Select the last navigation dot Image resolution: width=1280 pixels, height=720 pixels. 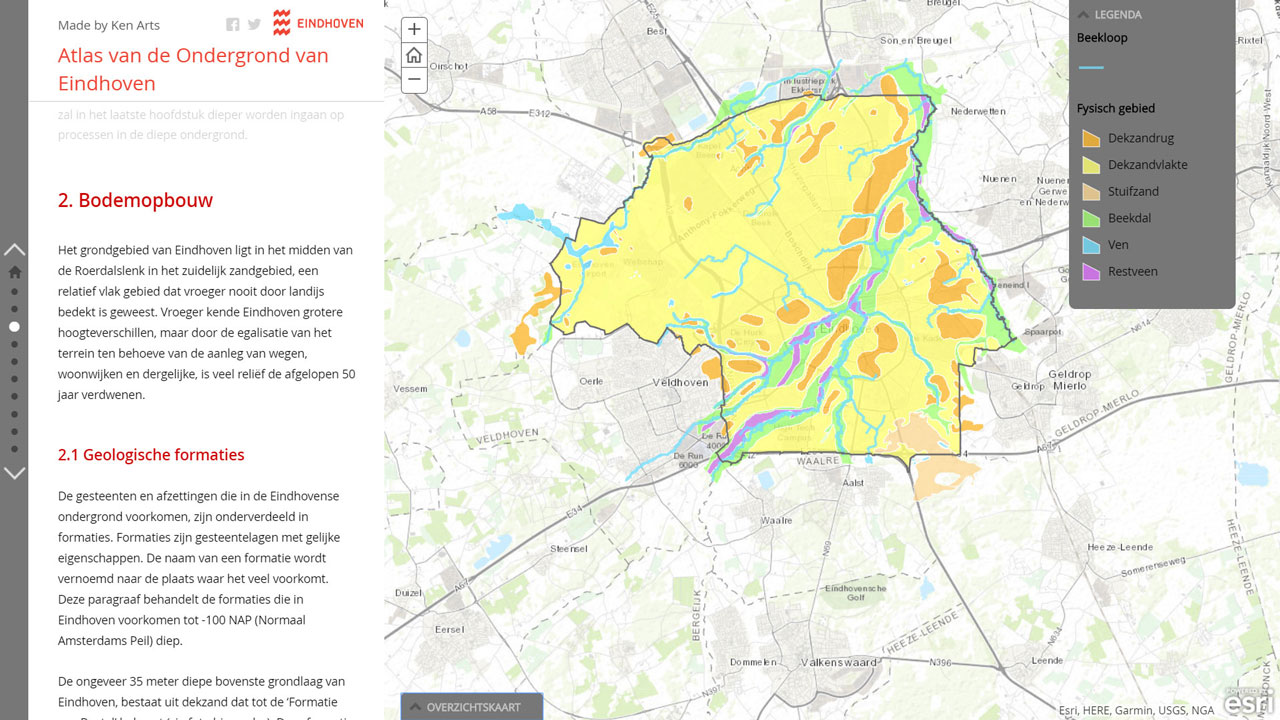[14, 449]
